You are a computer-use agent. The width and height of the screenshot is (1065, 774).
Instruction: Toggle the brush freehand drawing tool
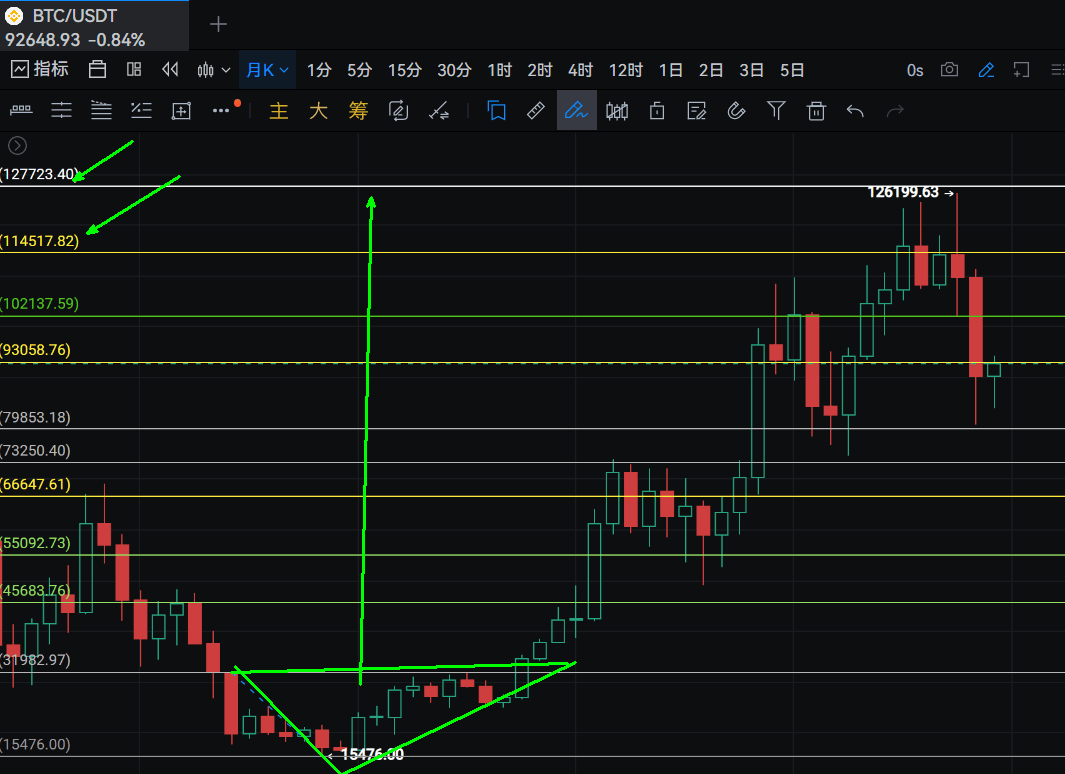tap(576, 110)
